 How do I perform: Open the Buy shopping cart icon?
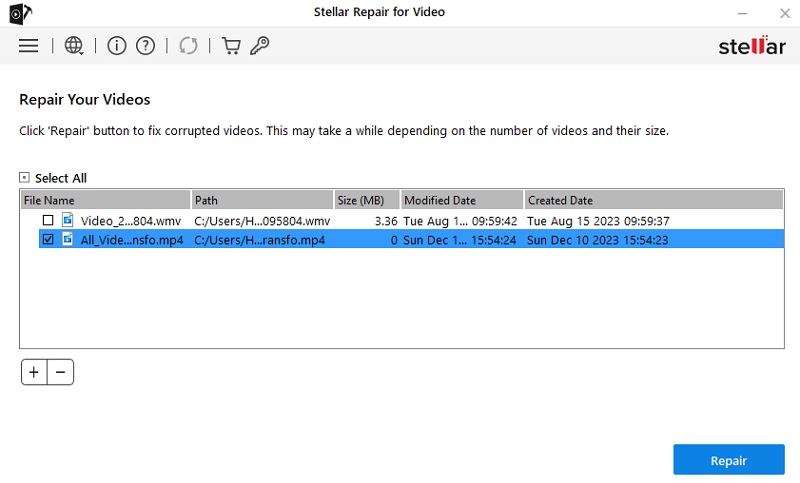[x=231, y=46]
